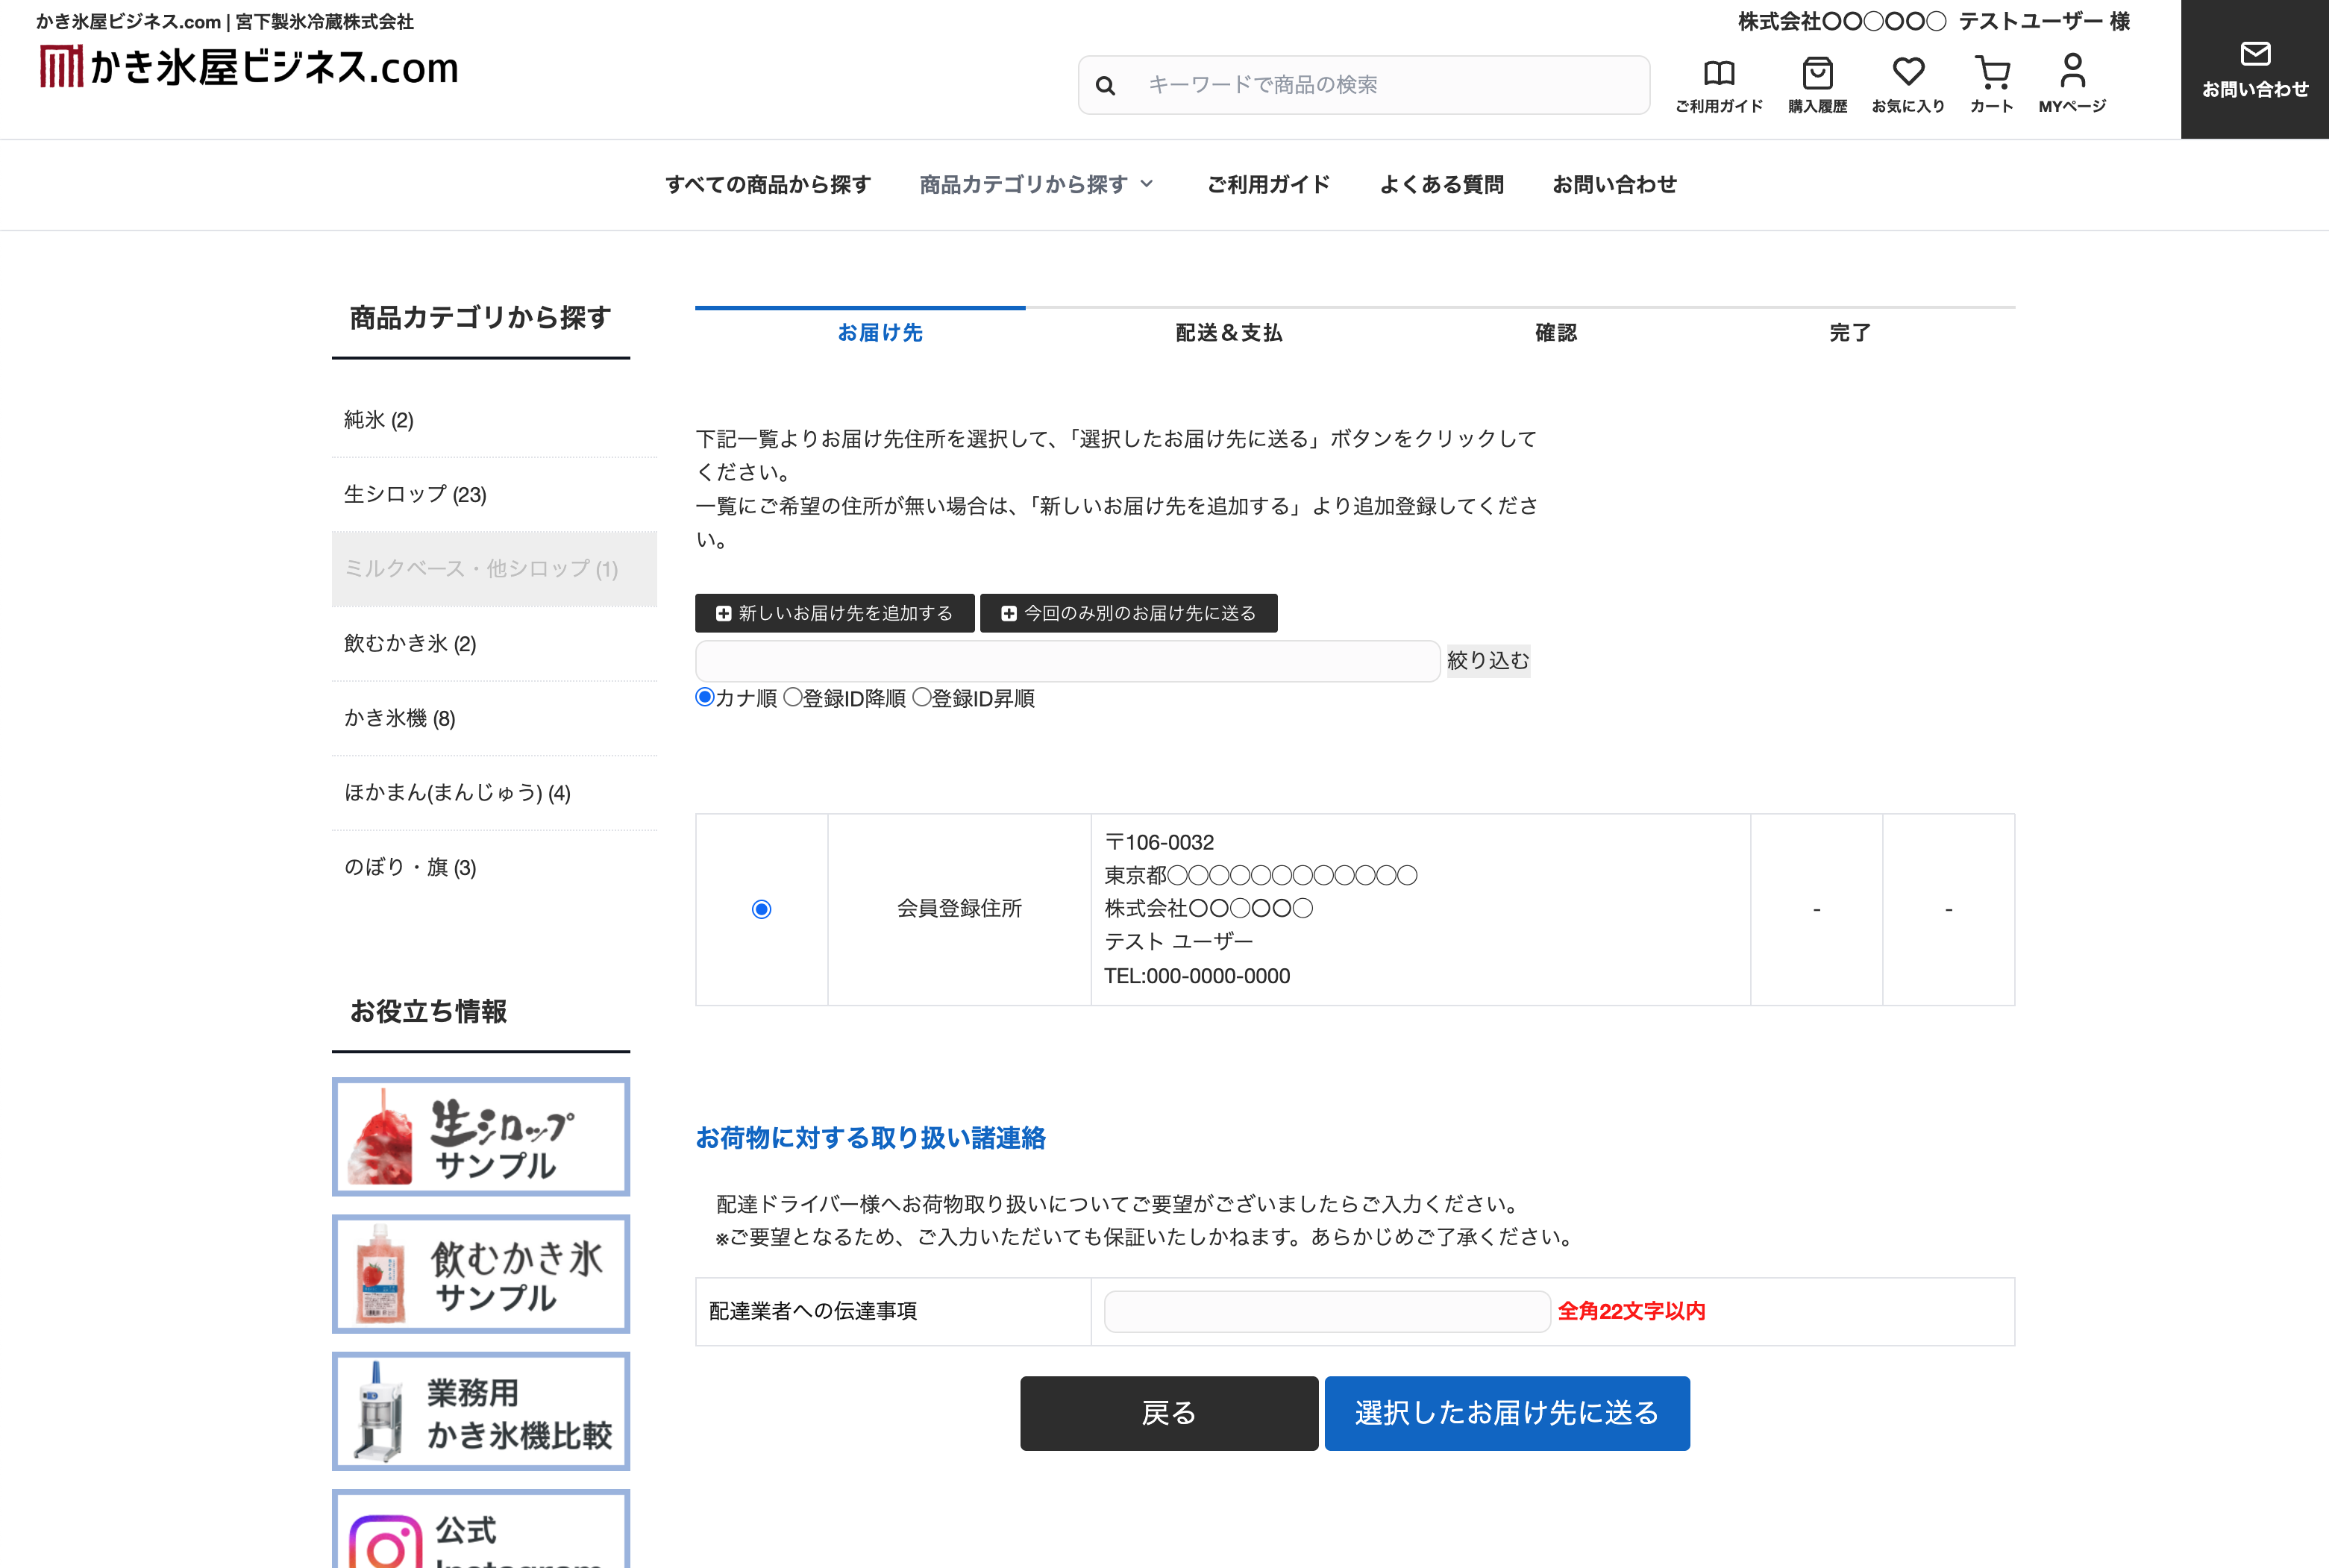Open the 生シロップ サンプル banner
Image resolution: width=2329 pixels, height=1568 pixels.
(481, 1136)
